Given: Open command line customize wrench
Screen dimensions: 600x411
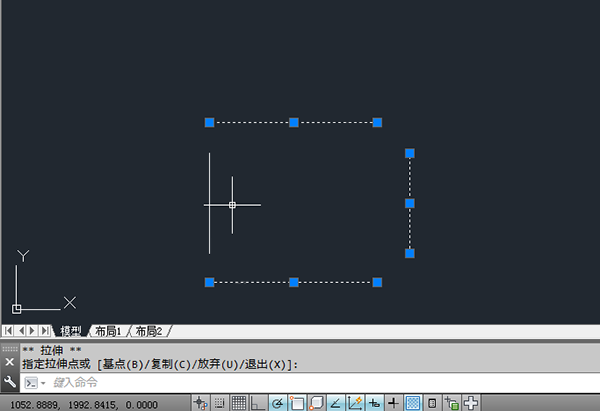Looking at the screenshot, I should click(10, 382).
